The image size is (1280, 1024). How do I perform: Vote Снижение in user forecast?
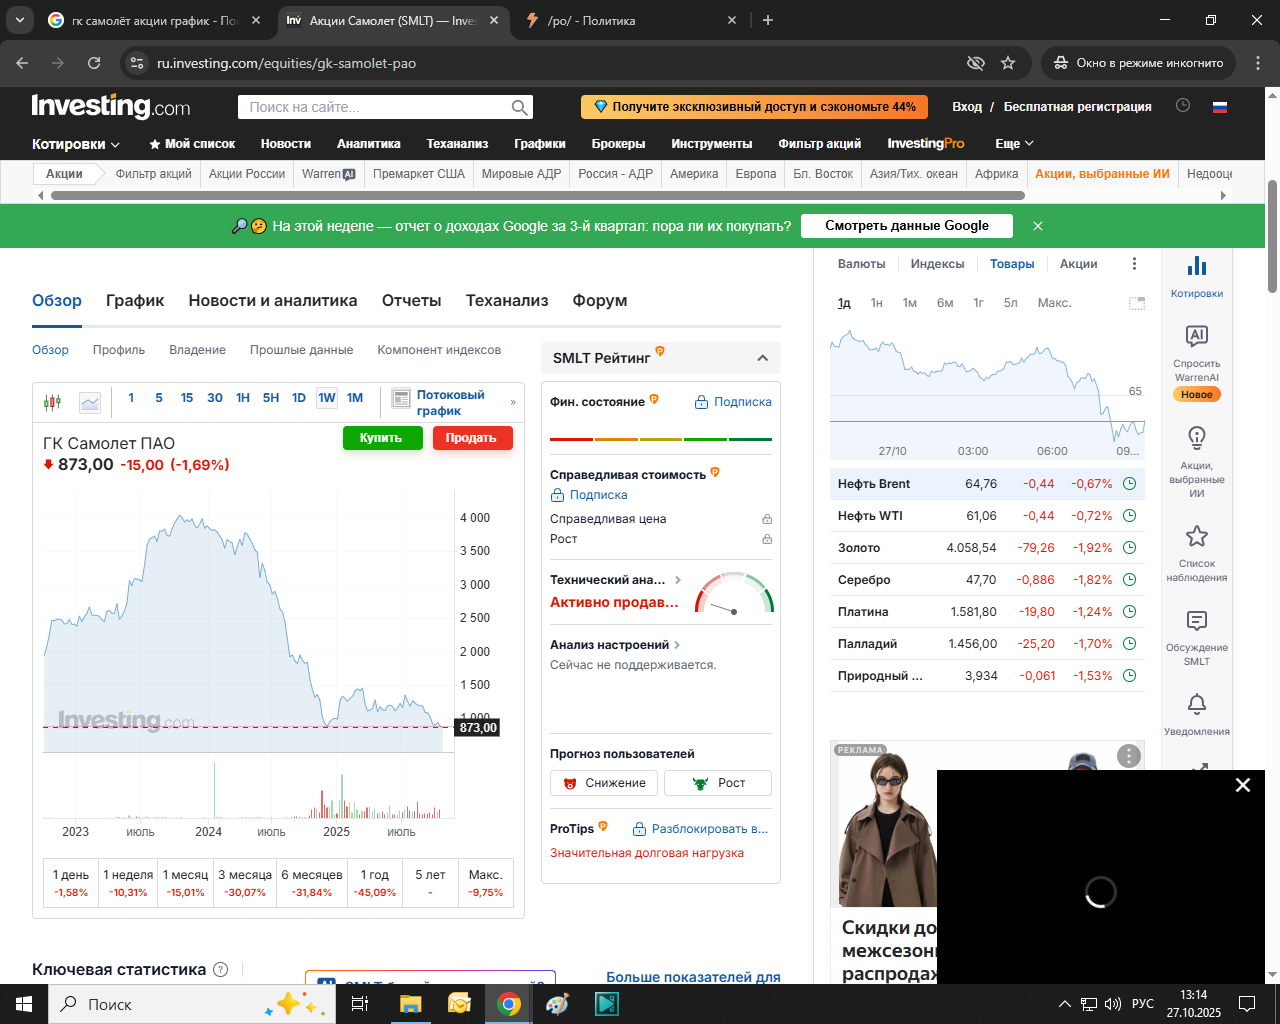coord(604,783)
